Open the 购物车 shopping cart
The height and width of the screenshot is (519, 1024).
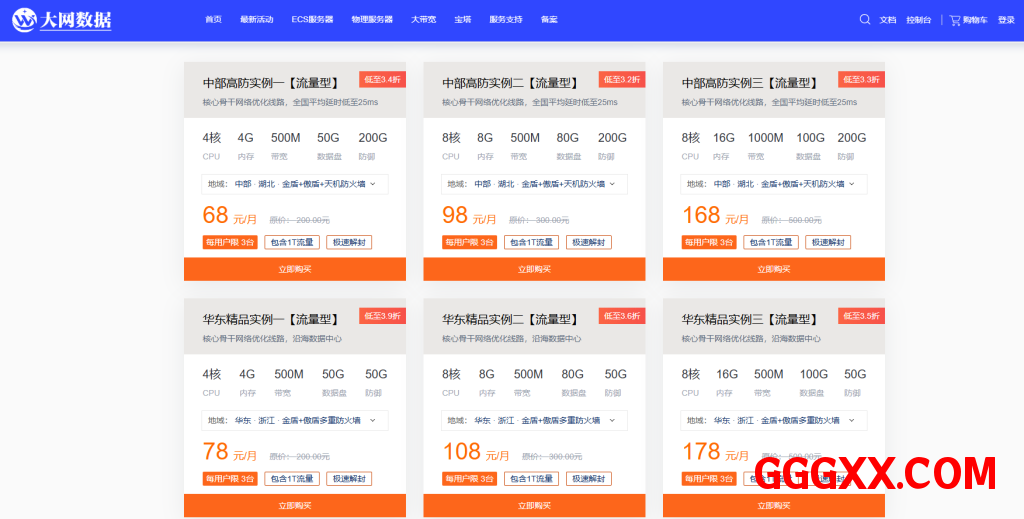pyautogui.click(x=968, y=20)
